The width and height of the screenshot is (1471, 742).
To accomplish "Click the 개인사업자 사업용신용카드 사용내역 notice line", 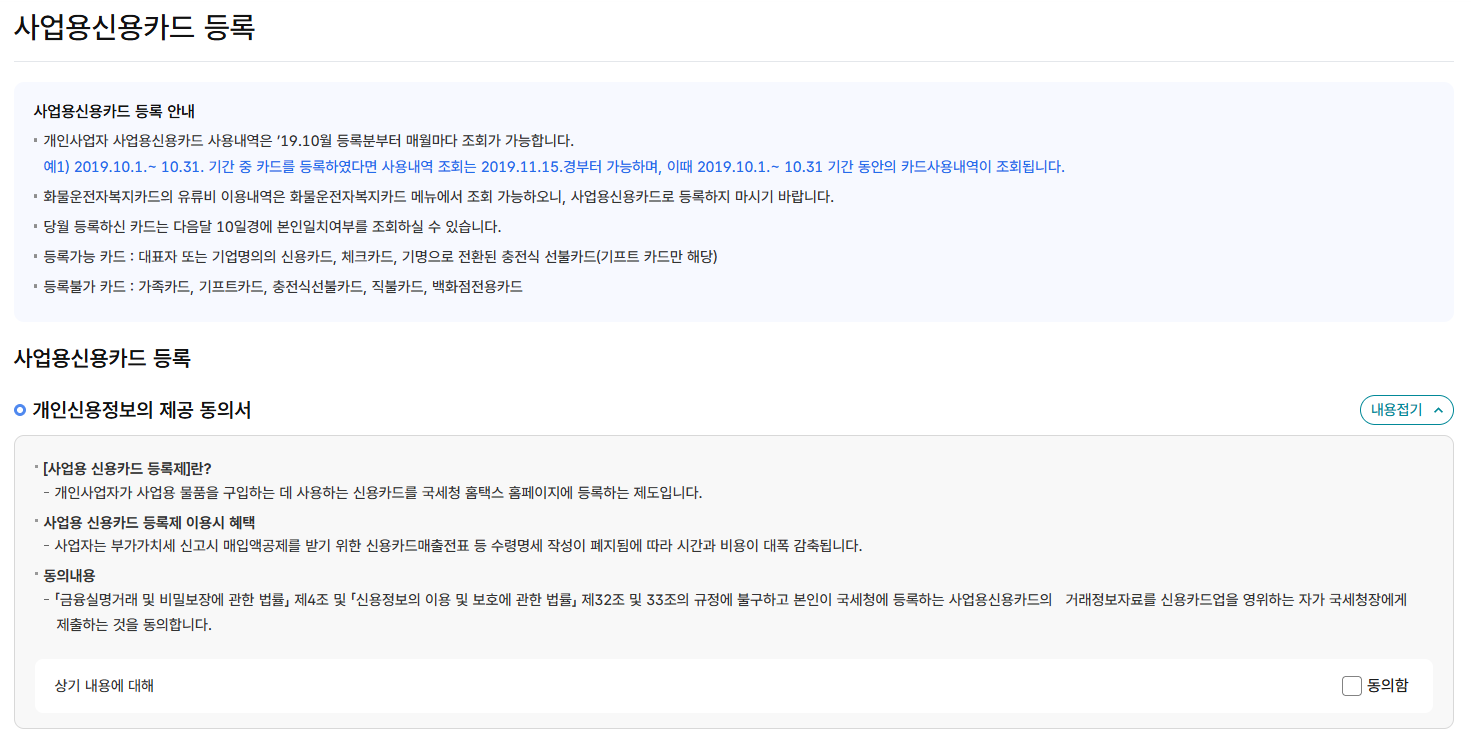I will point(308,141).
